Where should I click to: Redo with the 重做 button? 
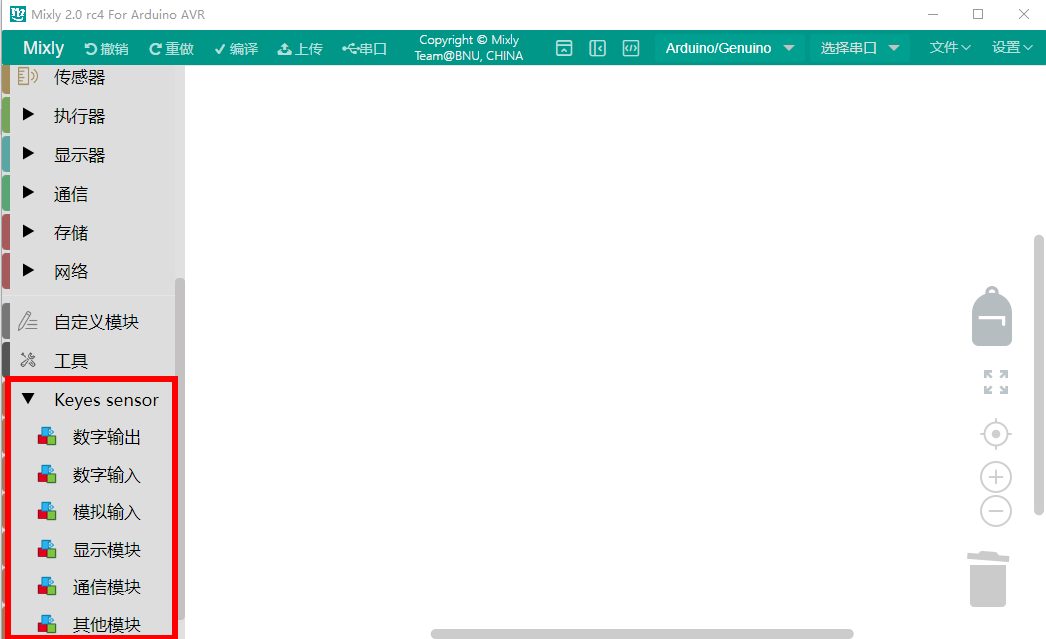(171, 49)
